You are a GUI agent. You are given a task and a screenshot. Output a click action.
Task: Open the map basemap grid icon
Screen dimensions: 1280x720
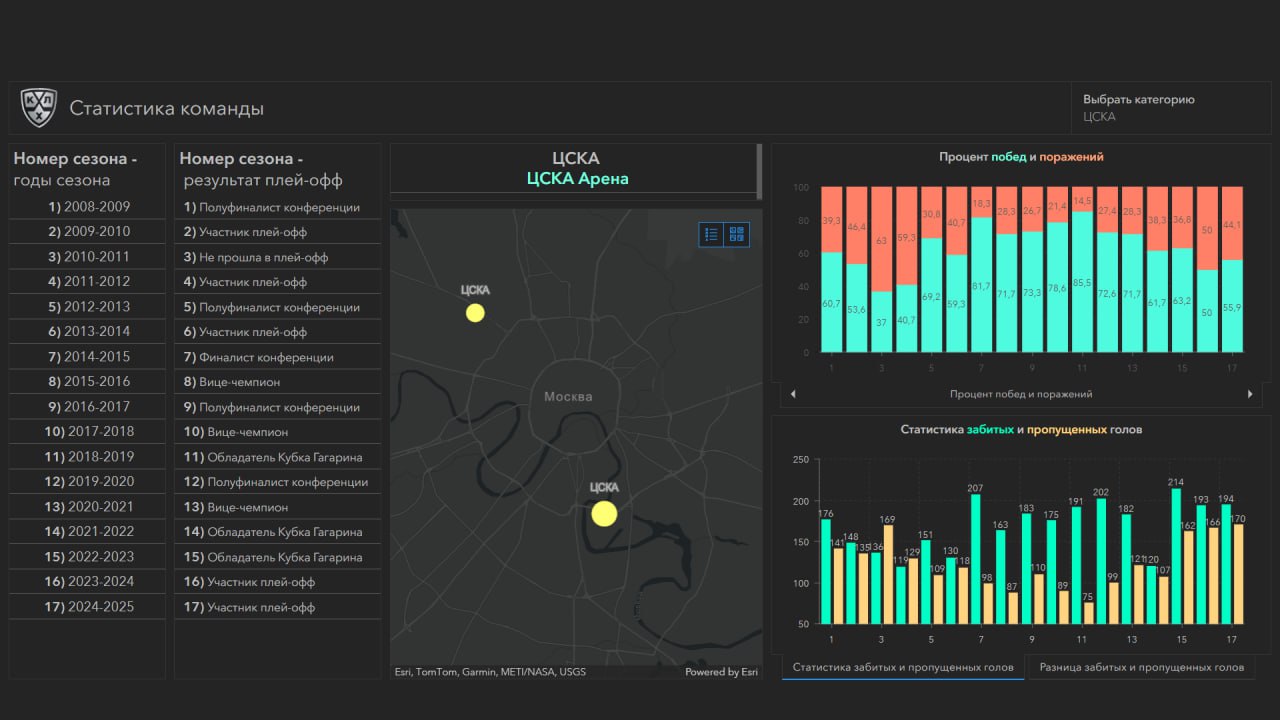[737, 234]
